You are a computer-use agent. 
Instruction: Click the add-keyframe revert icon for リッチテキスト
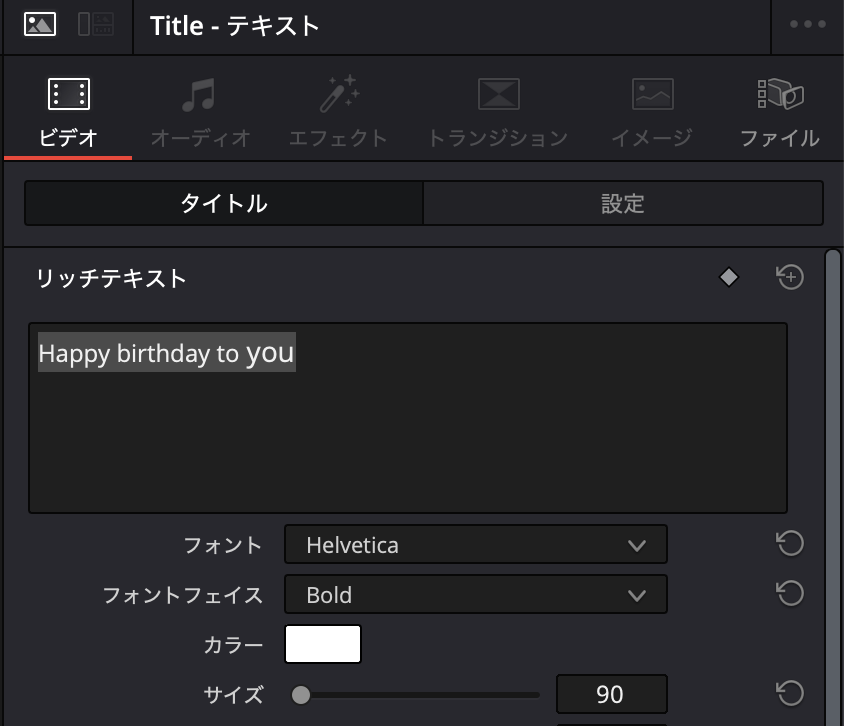pyautogui.click(x=789, y=277)
